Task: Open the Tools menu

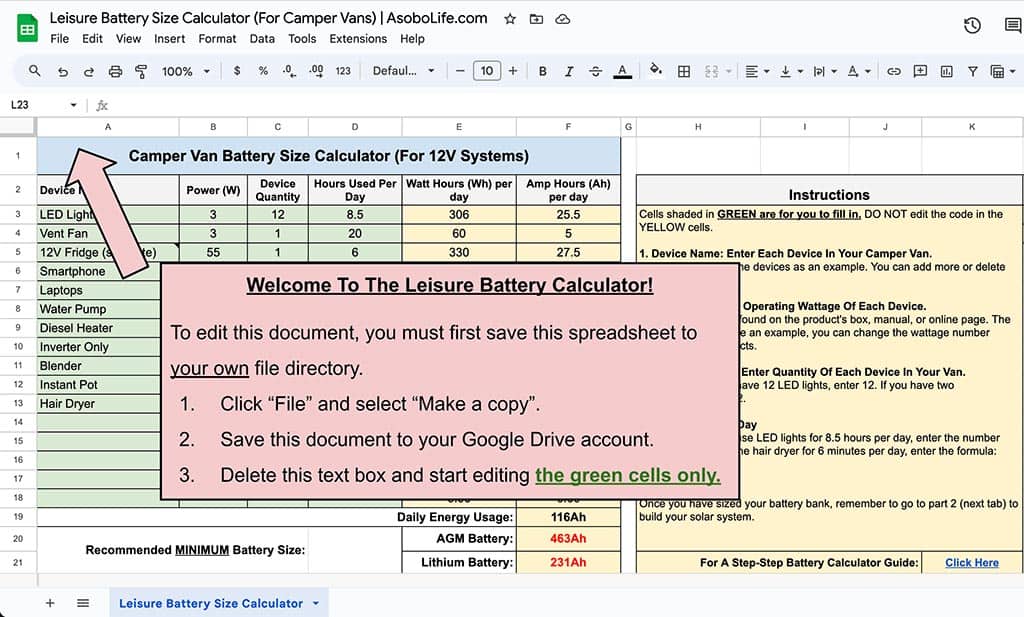Action: pos(302,39)
